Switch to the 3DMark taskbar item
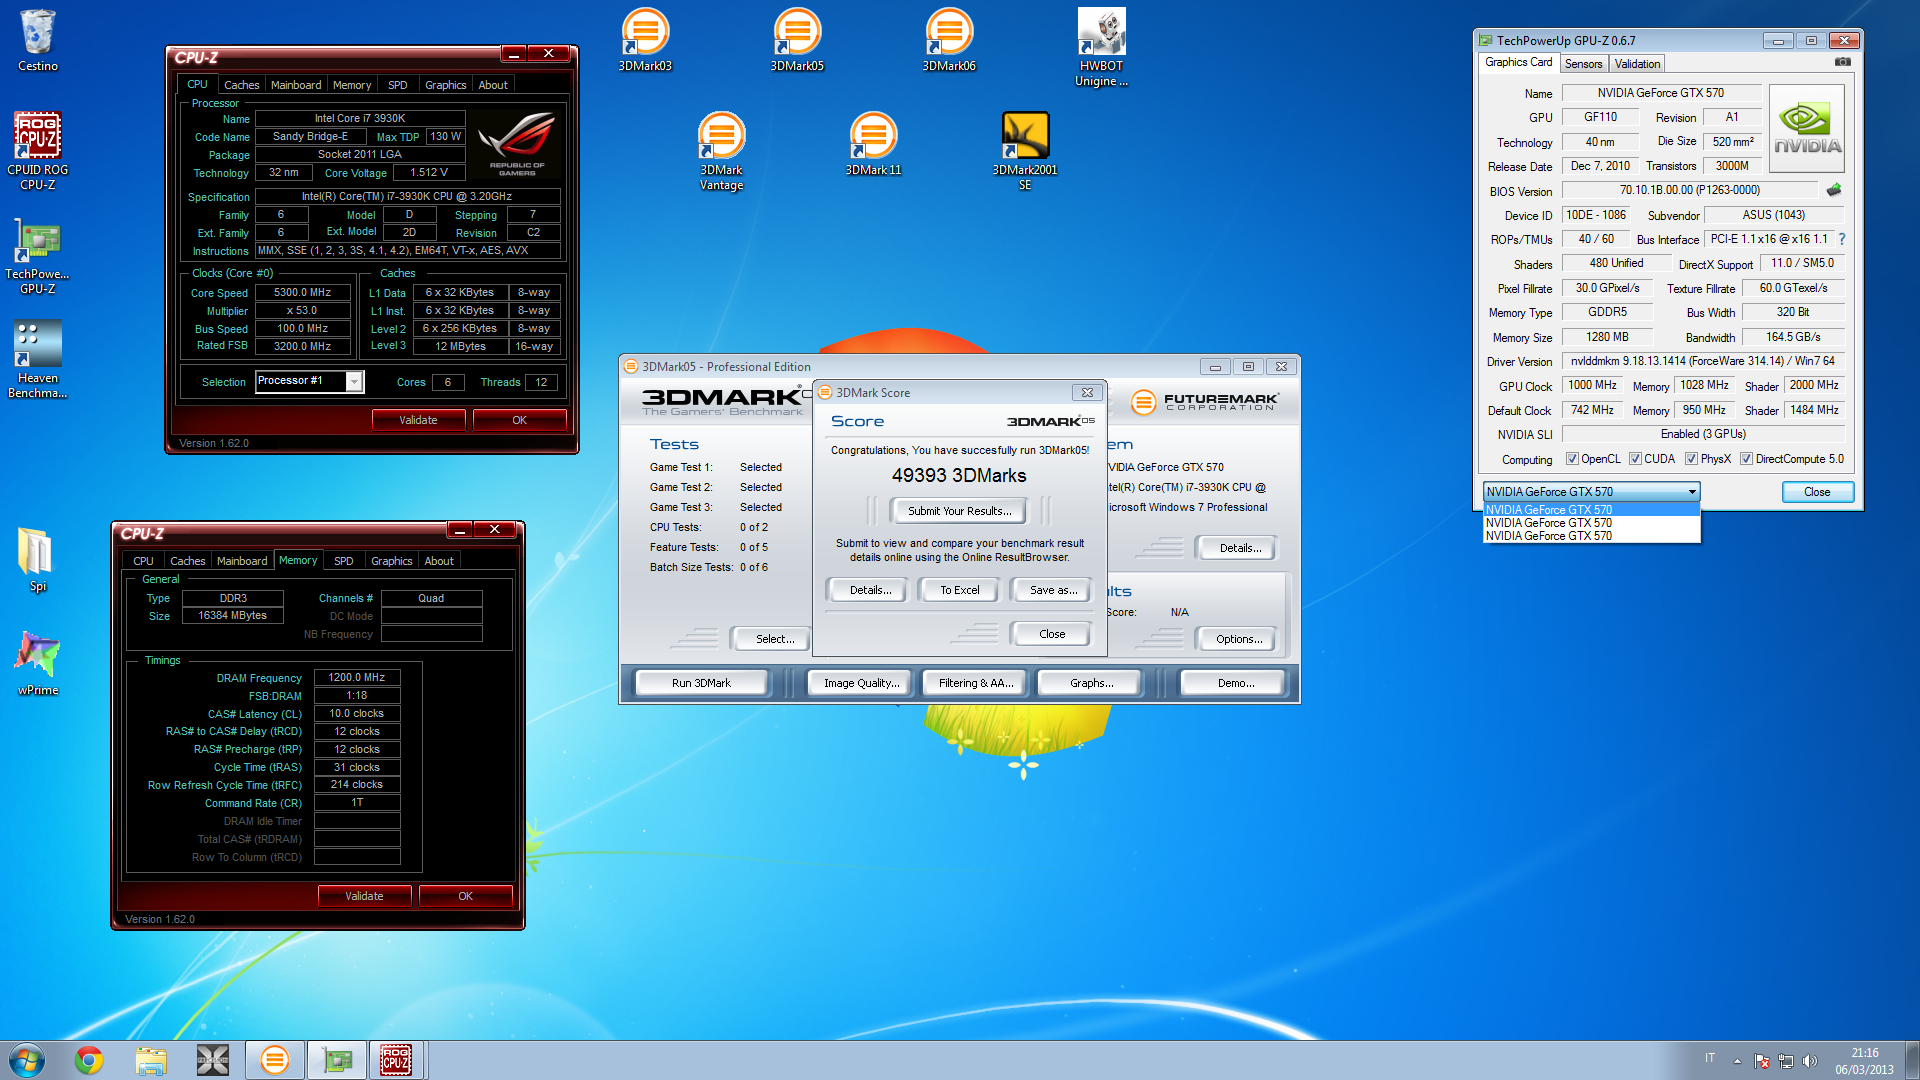 point(274,1060)
